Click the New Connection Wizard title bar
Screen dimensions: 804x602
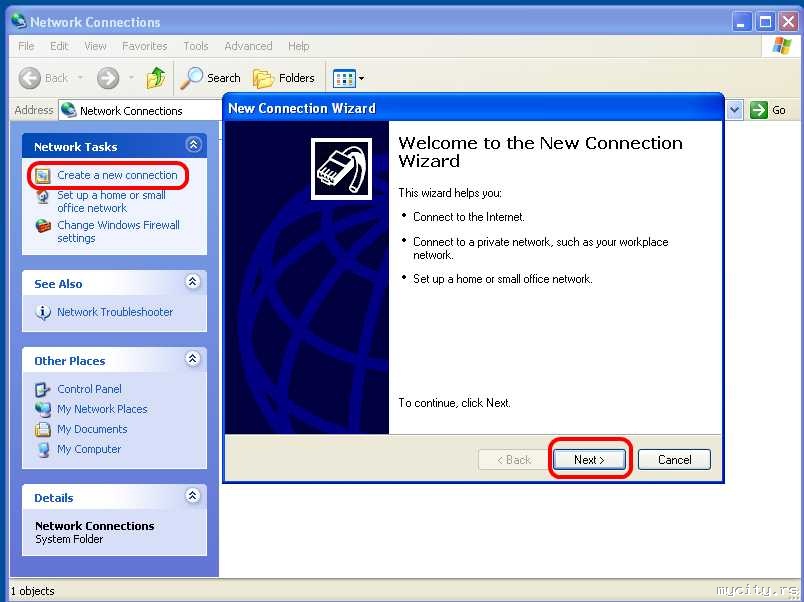coord(474,108)
